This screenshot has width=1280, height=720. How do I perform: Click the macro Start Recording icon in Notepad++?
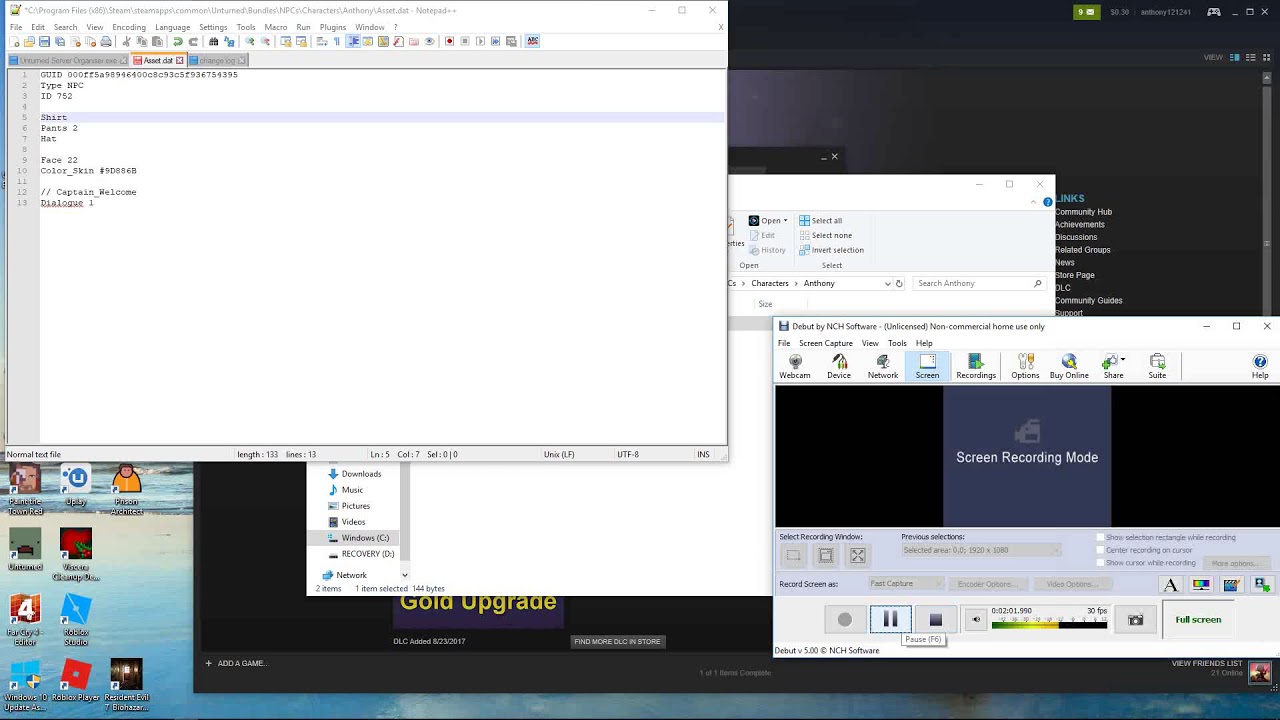(x=449, y=41)
